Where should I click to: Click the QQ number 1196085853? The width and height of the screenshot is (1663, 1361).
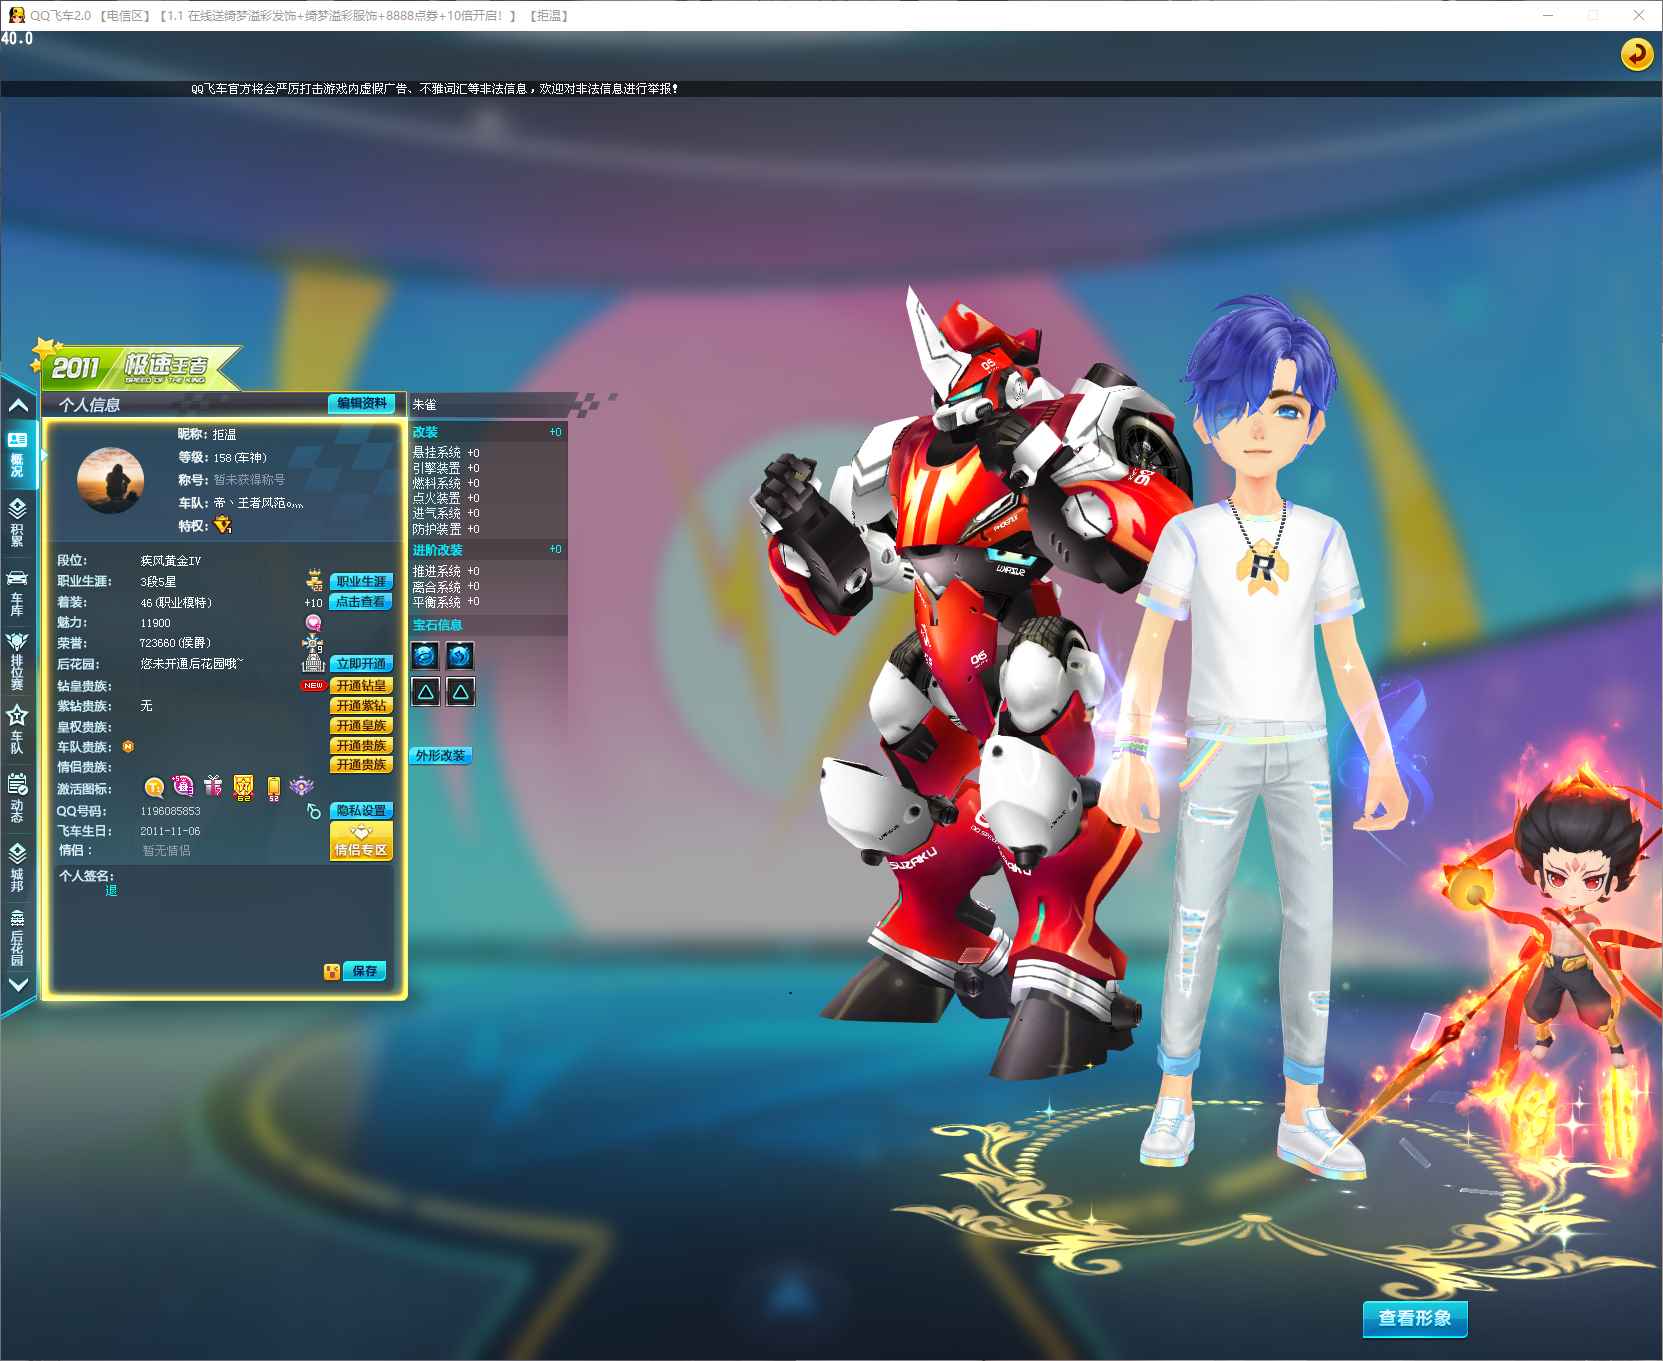(170, 811)
